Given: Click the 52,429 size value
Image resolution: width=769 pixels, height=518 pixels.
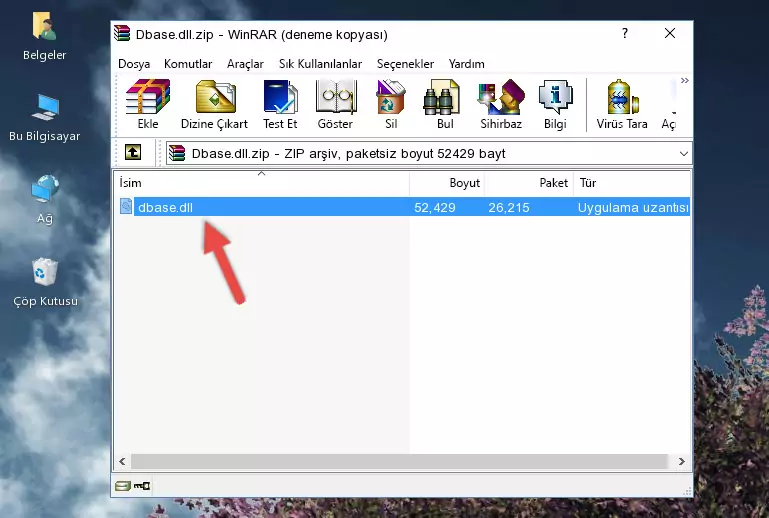Looking at the screenshot, I should tap(435, 207).
